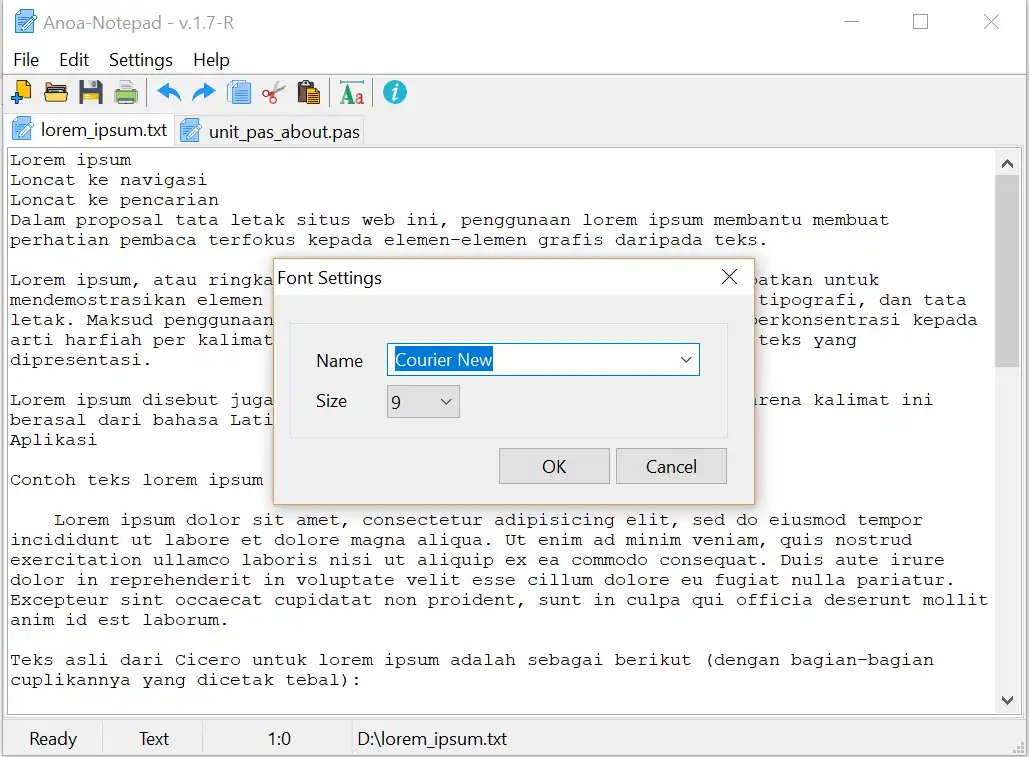Viewport: 1029px width, 757px height.
Task: Expand the font Size dropdown
Action: 423,401
